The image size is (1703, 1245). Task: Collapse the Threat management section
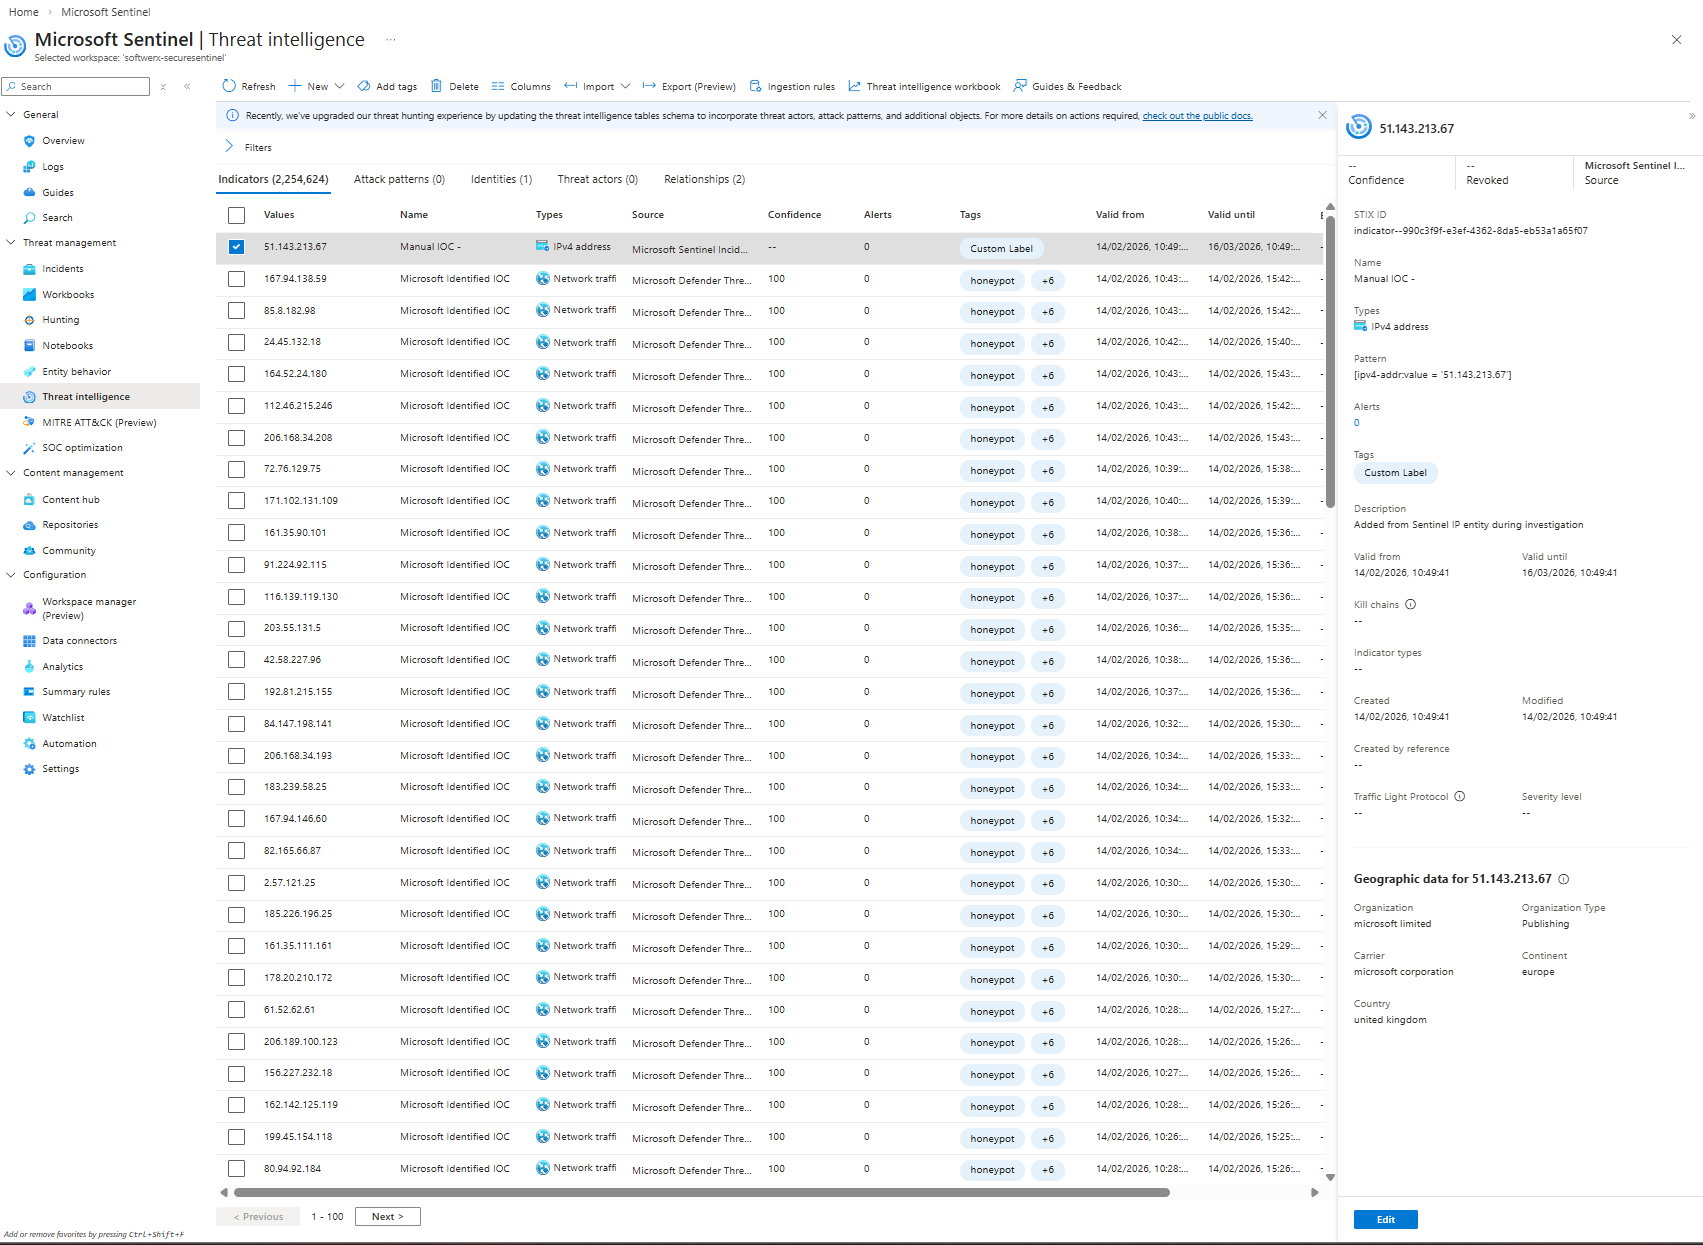pos(11,243)
